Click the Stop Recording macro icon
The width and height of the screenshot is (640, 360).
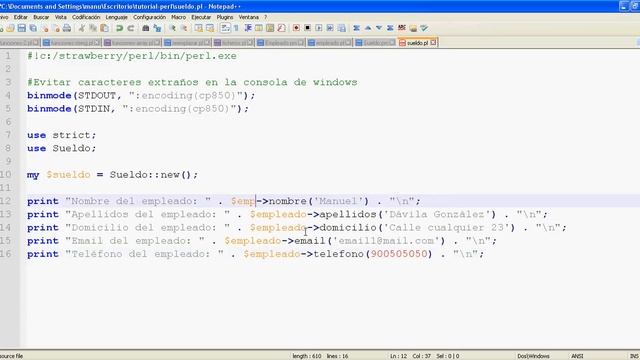307,28
